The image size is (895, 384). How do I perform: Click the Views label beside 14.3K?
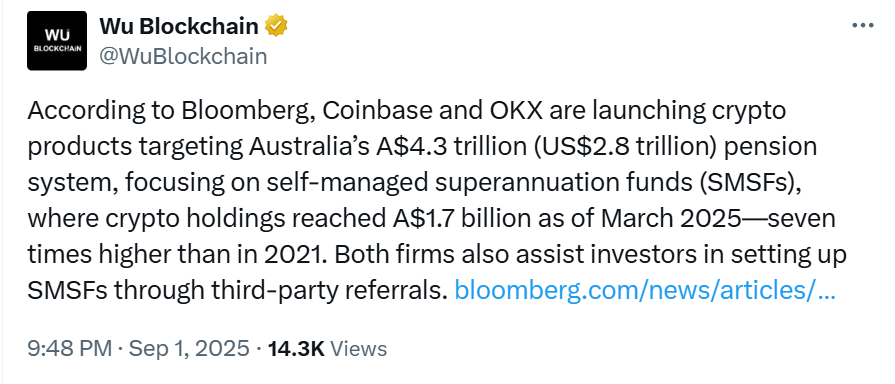coord(359,349)
